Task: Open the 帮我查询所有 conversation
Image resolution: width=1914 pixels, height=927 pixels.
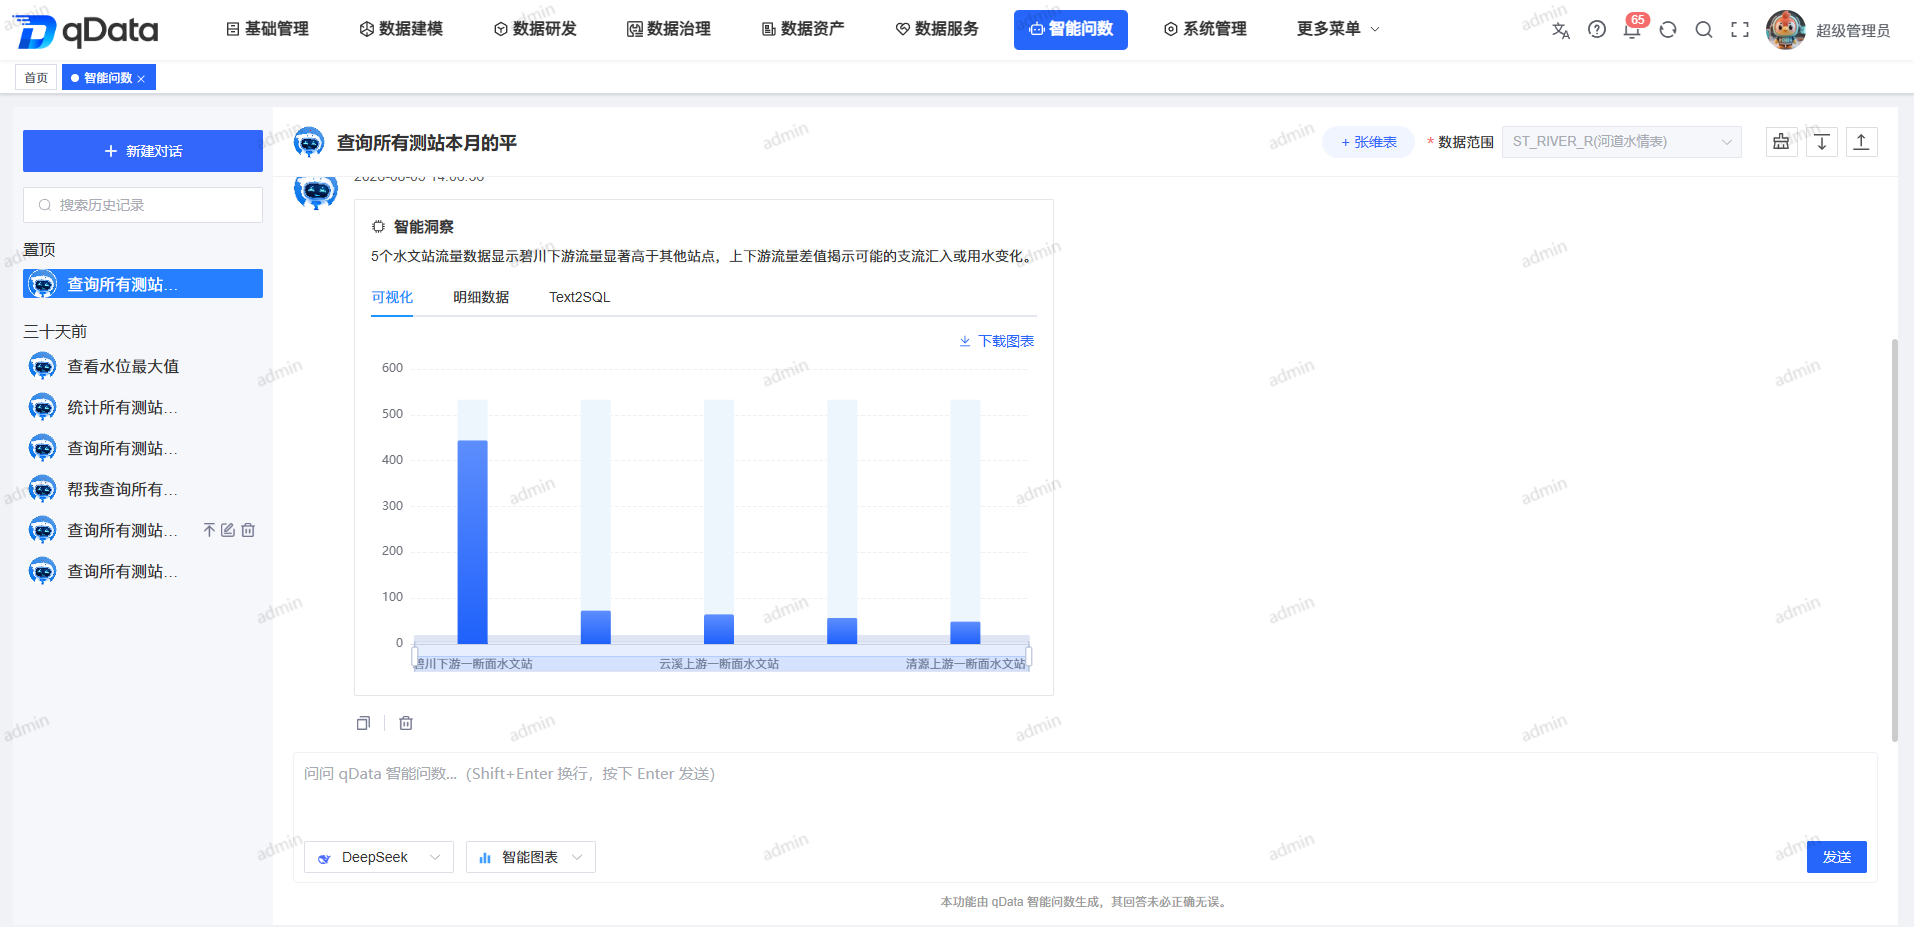Action: point(143,490)
